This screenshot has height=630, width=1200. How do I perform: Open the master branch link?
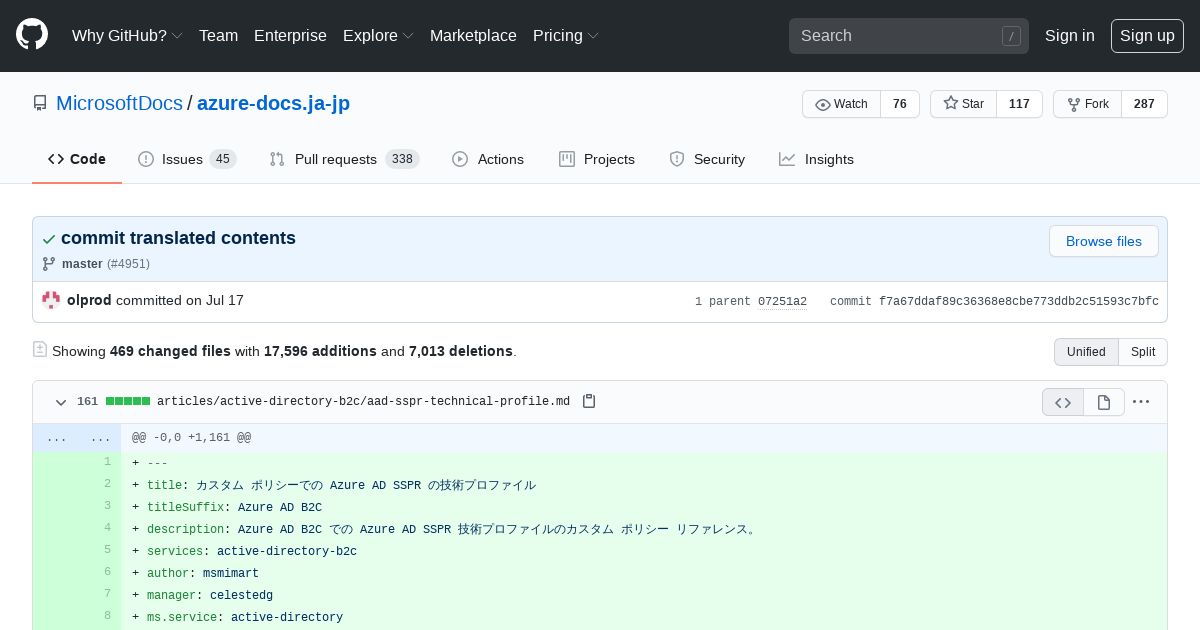tap(82, 264)
